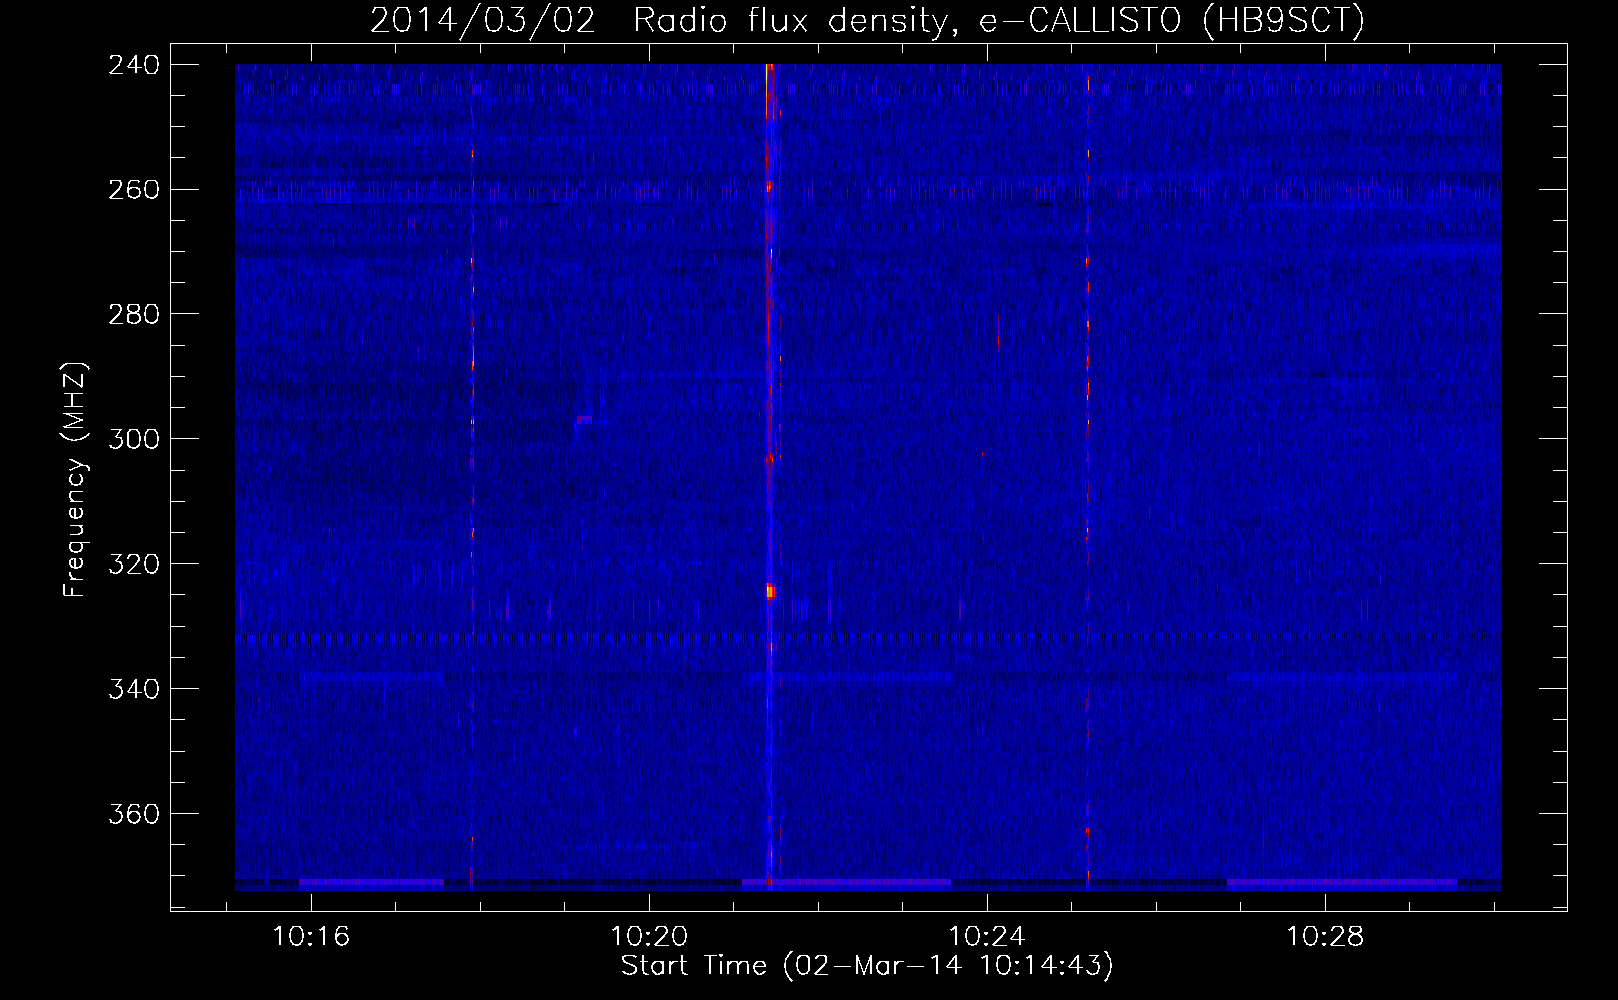The image size is (1618, 1000).
Task: Click the Y-axis label "Frequency (MHZ)"
Action: [74, 480]
